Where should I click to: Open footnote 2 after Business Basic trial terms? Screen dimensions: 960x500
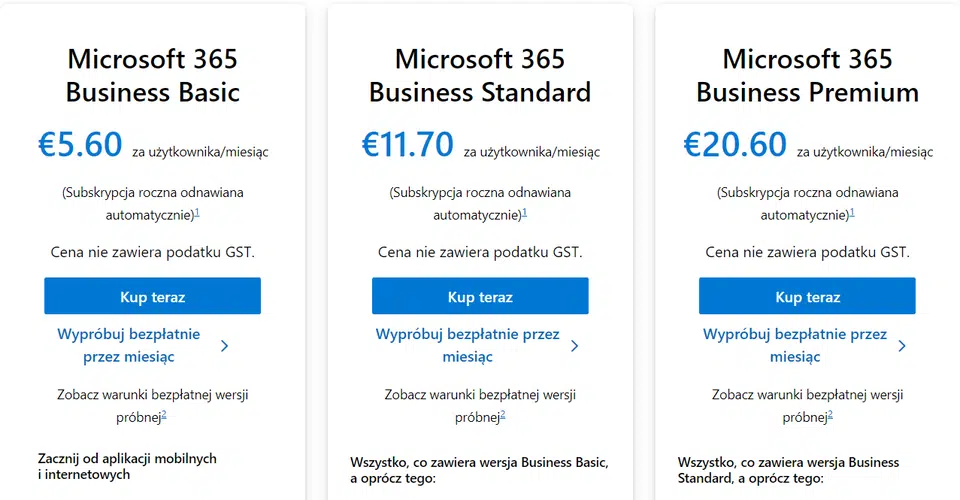(x=164, y=414)
